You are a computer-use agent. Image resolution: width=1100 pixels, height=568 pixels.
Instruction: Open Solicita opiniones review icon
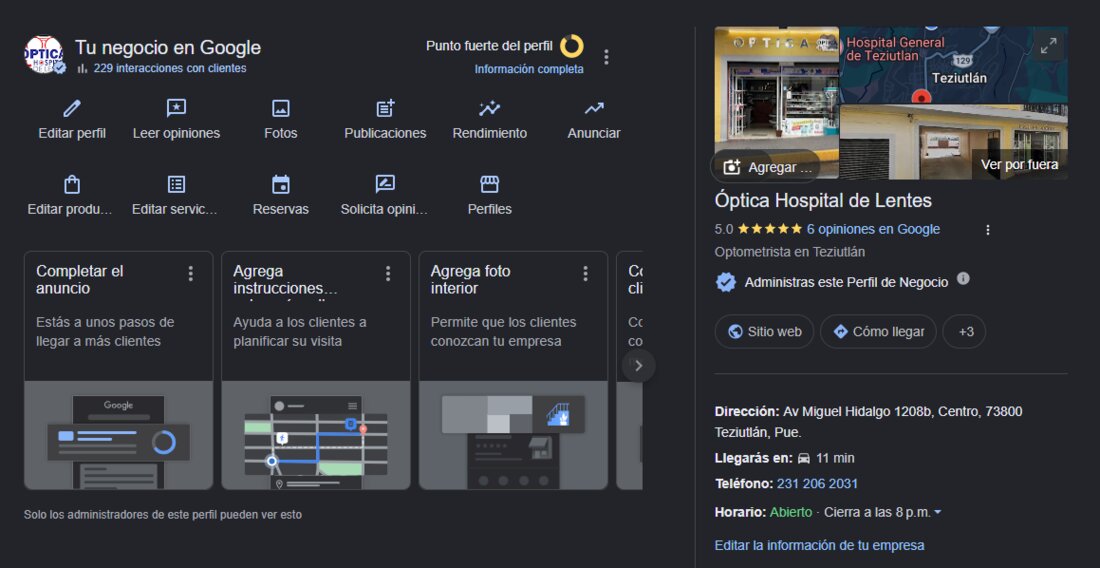point(385,184)
